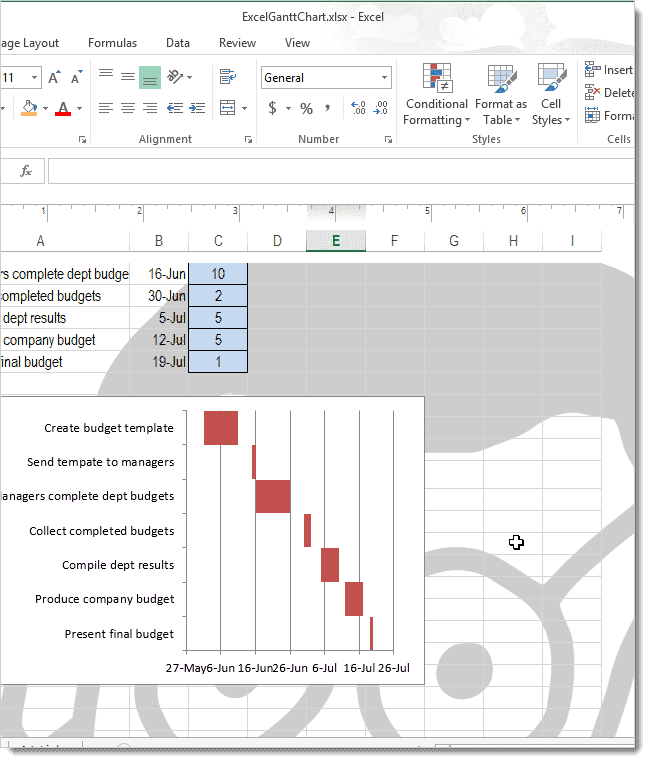Select column B header
650x763 pixels.
click(159, 241)
